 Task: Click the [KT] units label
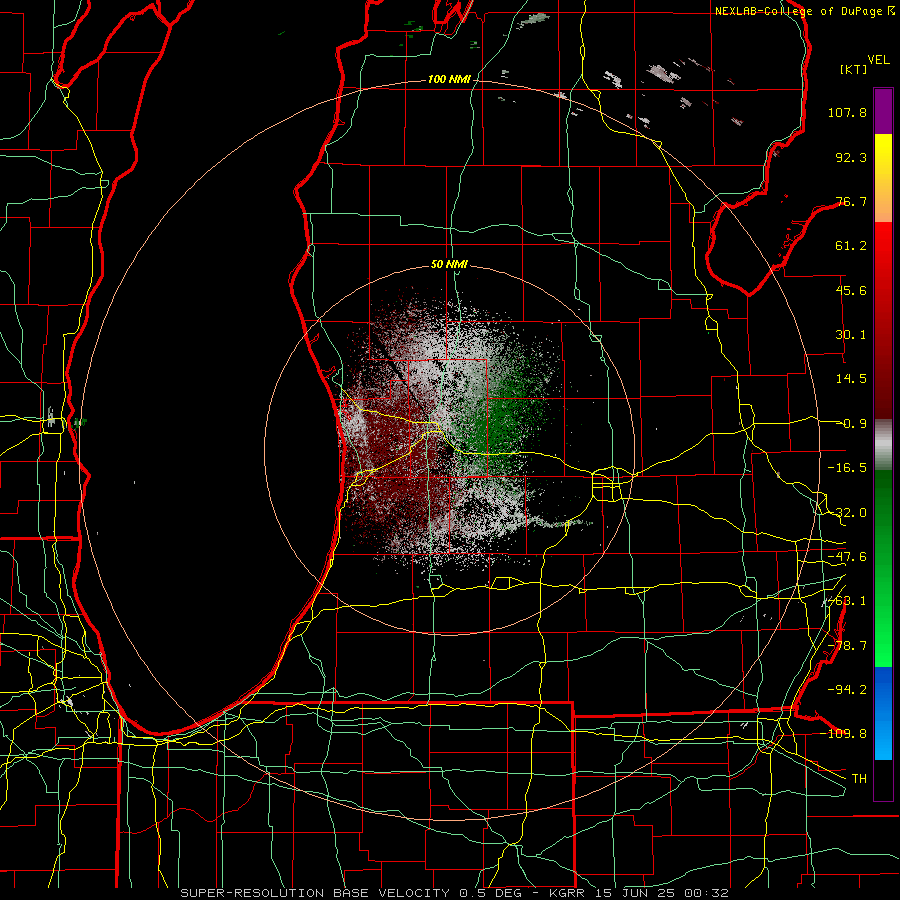coord(854,69)
